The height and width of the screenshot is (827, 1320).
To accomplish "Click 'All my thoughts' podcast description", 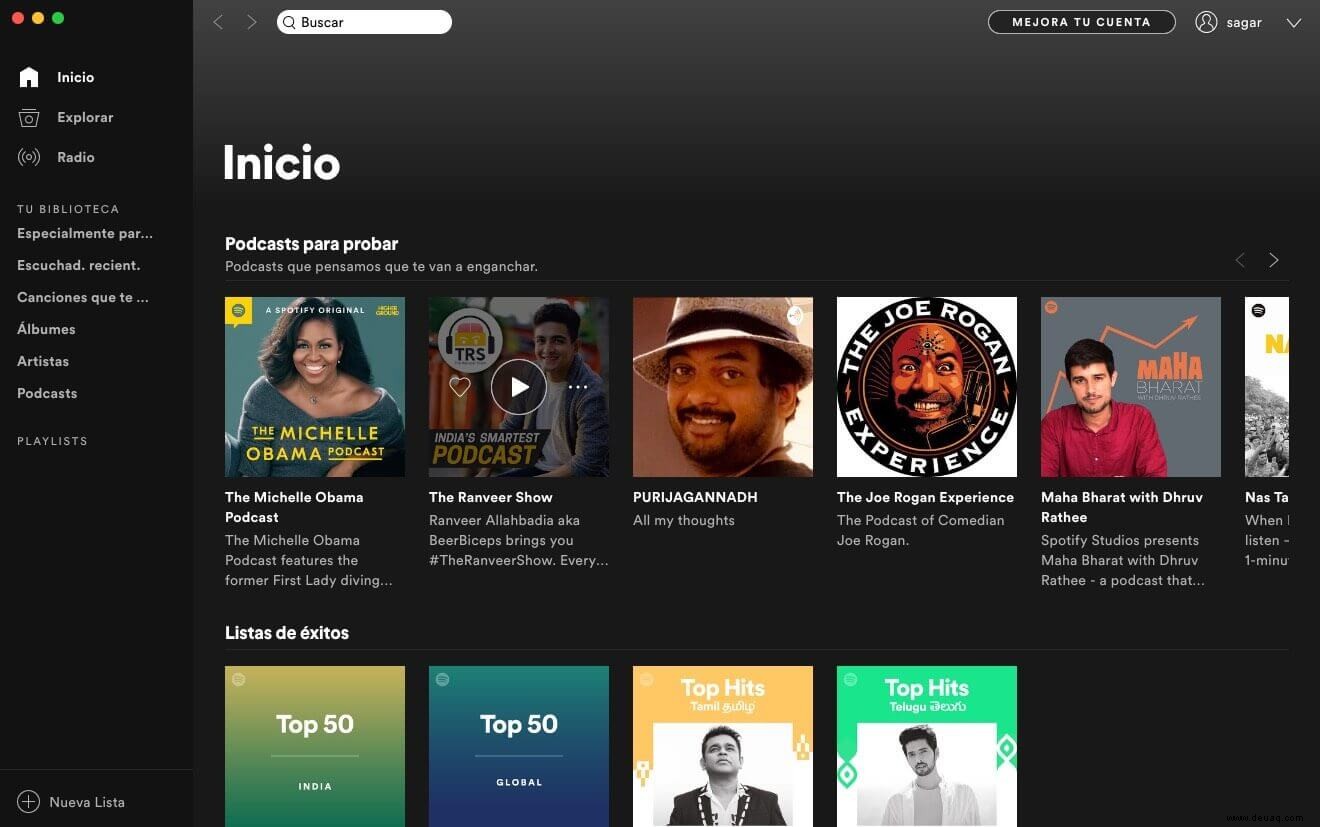I will pyautogui.click(x=684, y=520).
